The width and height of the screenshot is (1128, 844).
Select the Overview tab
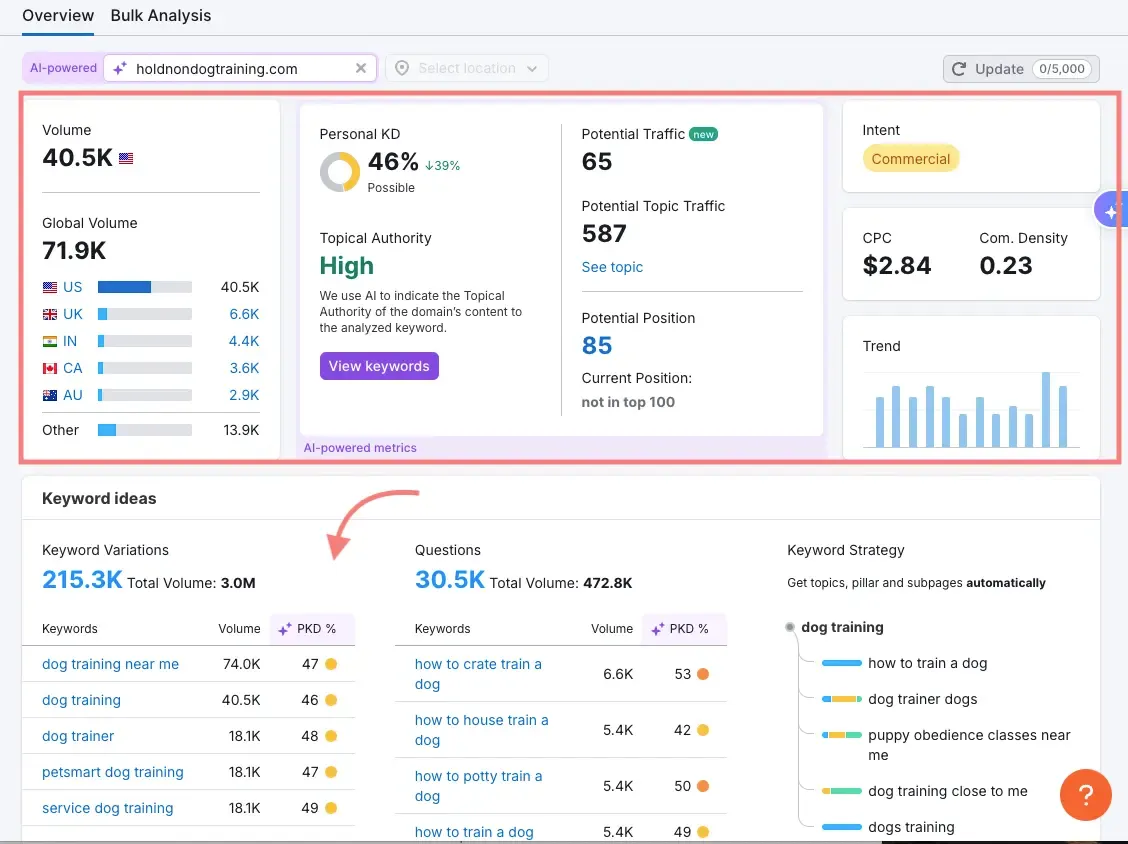[57, 16]
